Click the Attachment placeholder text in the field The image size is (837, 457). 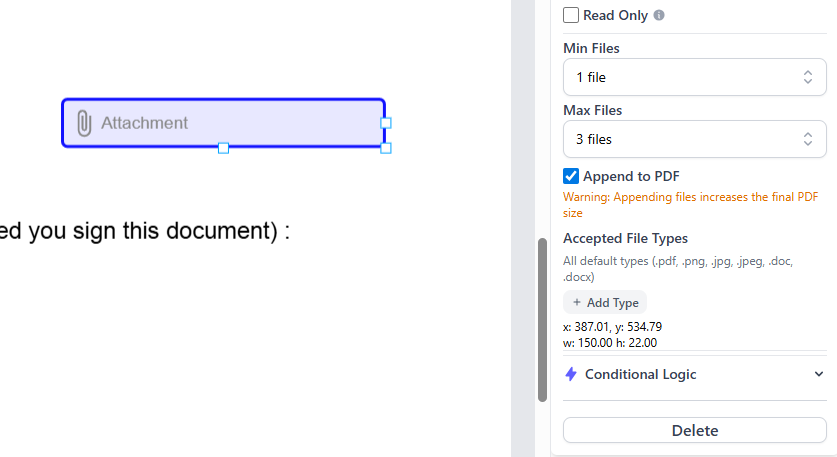[x=144, y=123]
